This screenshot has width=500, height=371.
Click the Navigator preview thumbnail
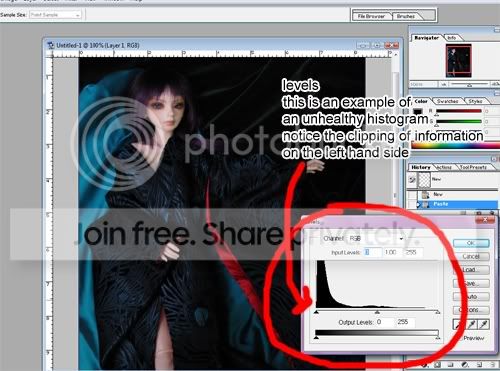pyautogui.click(x=459, y=60)
